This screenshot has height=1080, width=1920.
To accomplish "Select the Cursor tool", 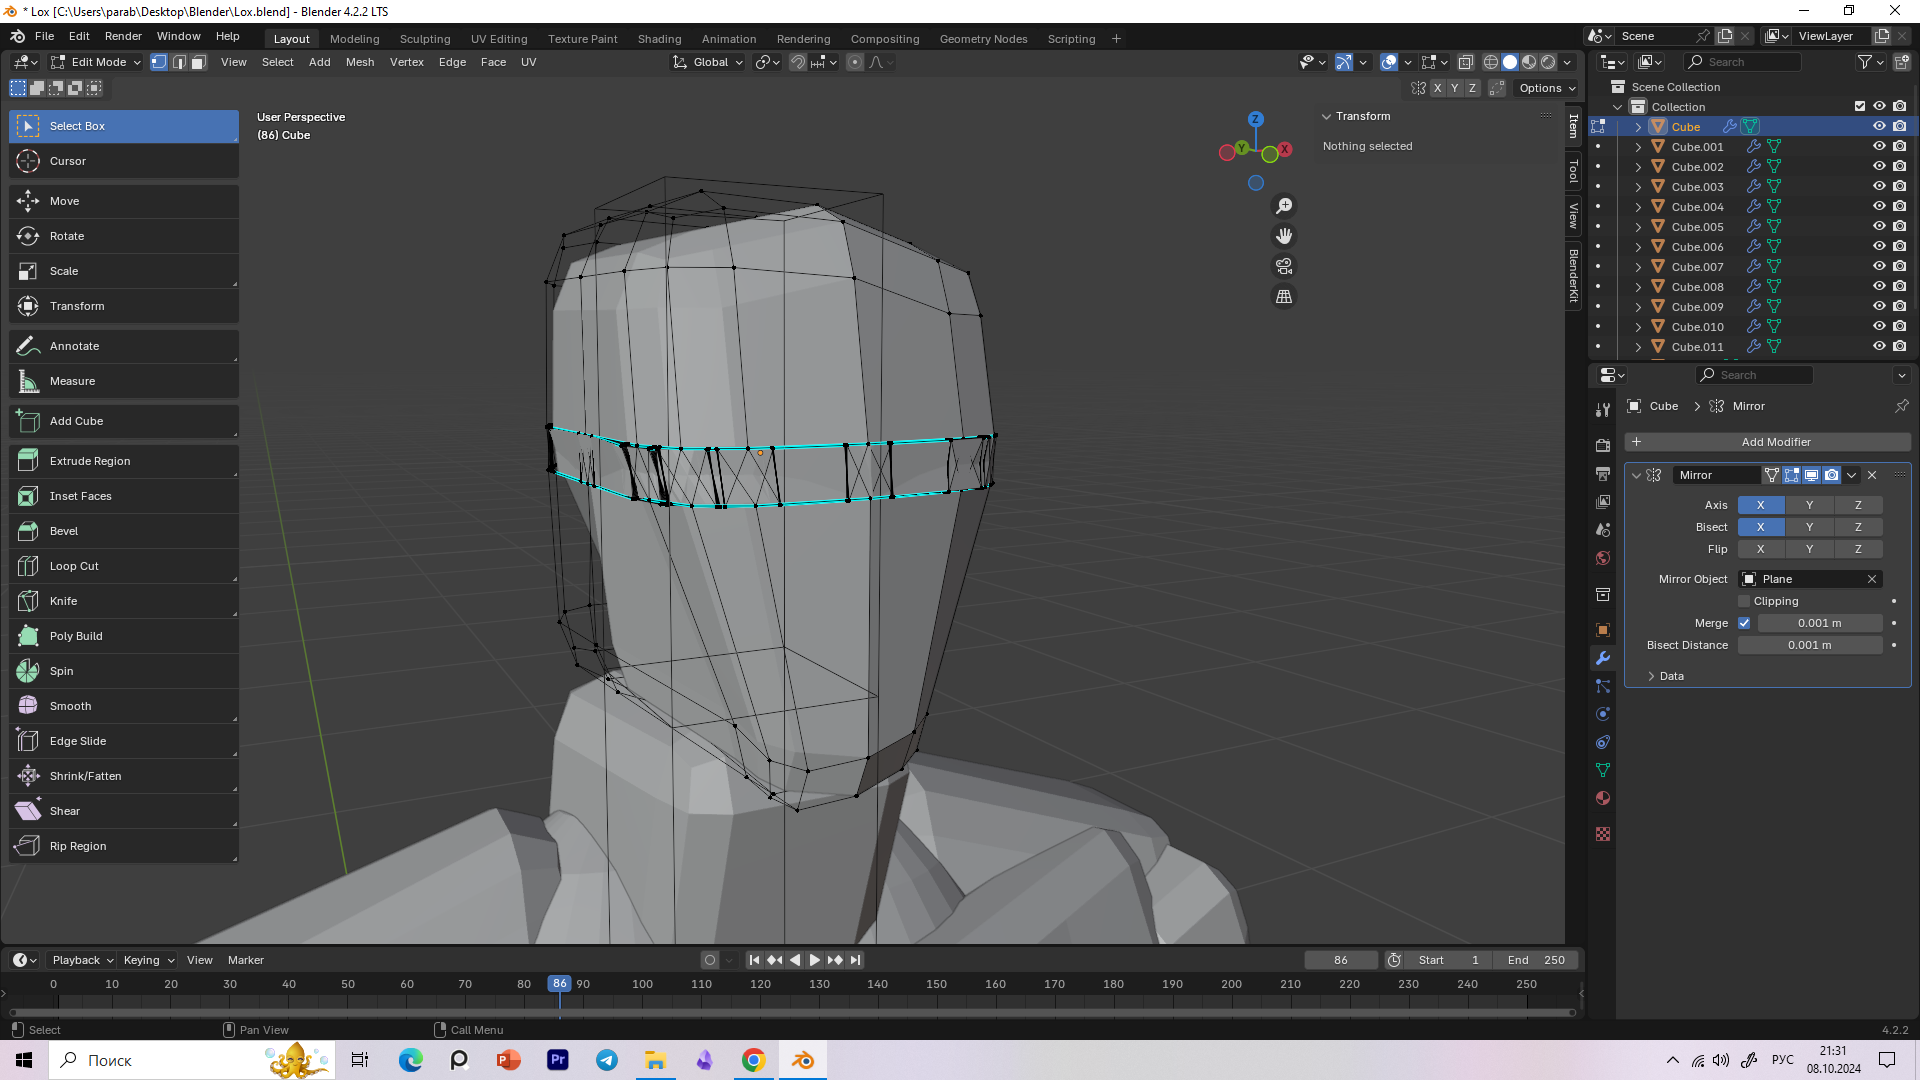I will 123,161.
